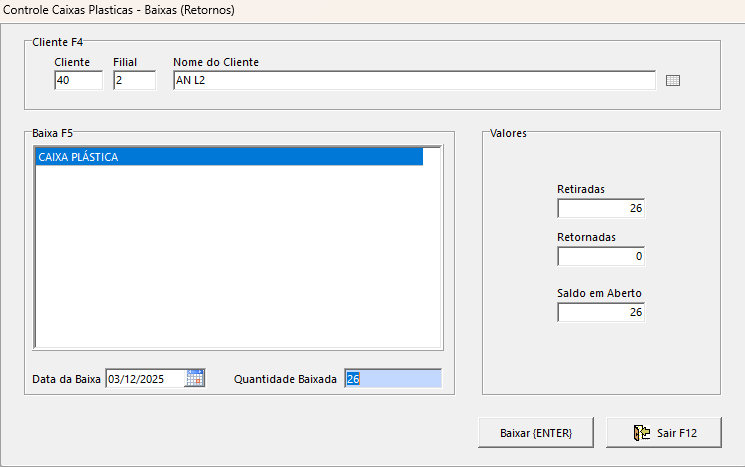Click the Sair F12 button text
This screenshot has width=745, height=467.
pos(676,433)
